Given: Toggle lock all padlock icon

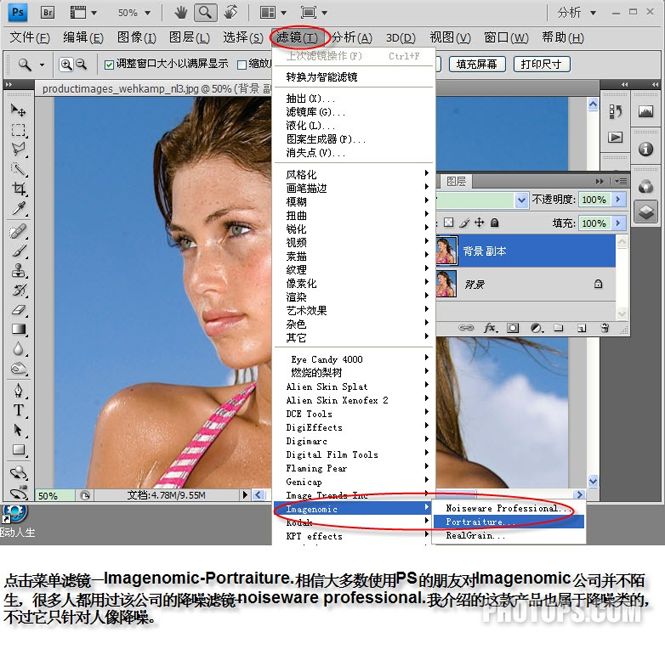Looking at the screenshot, I should 495,223.
